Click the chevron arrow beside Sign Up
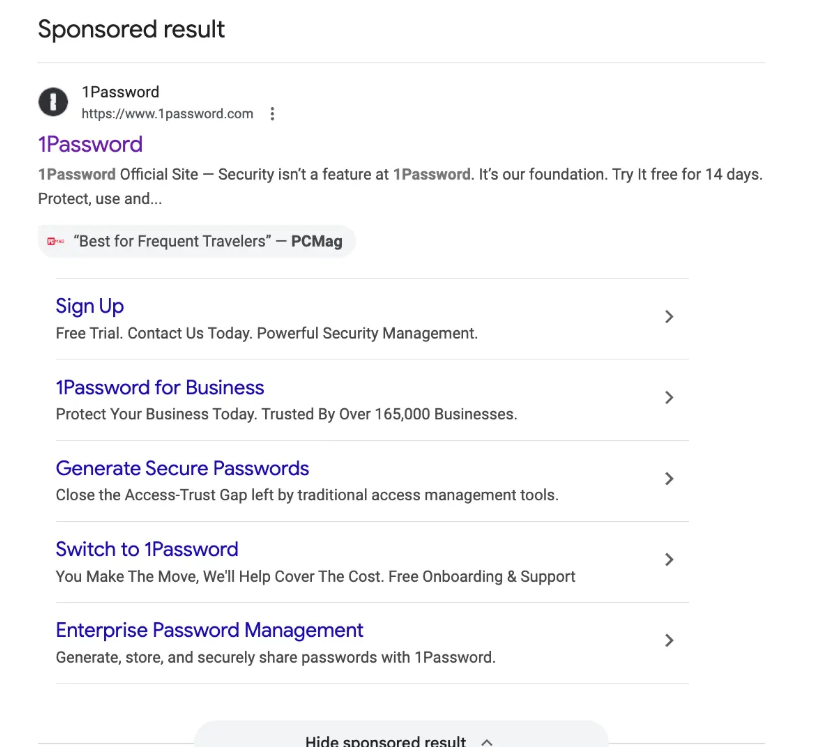 point(669,317)
